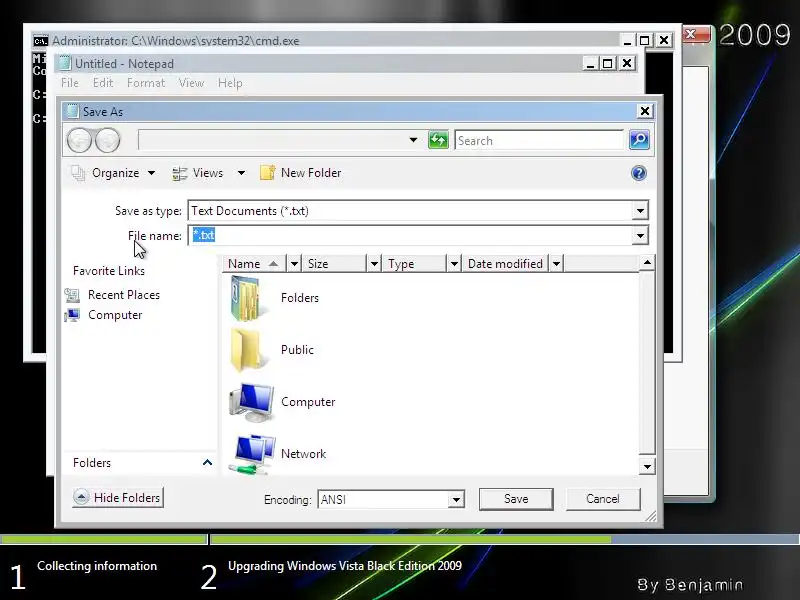Collapse the Folders pane chevron
800x600 pixels.
(207, 463)
